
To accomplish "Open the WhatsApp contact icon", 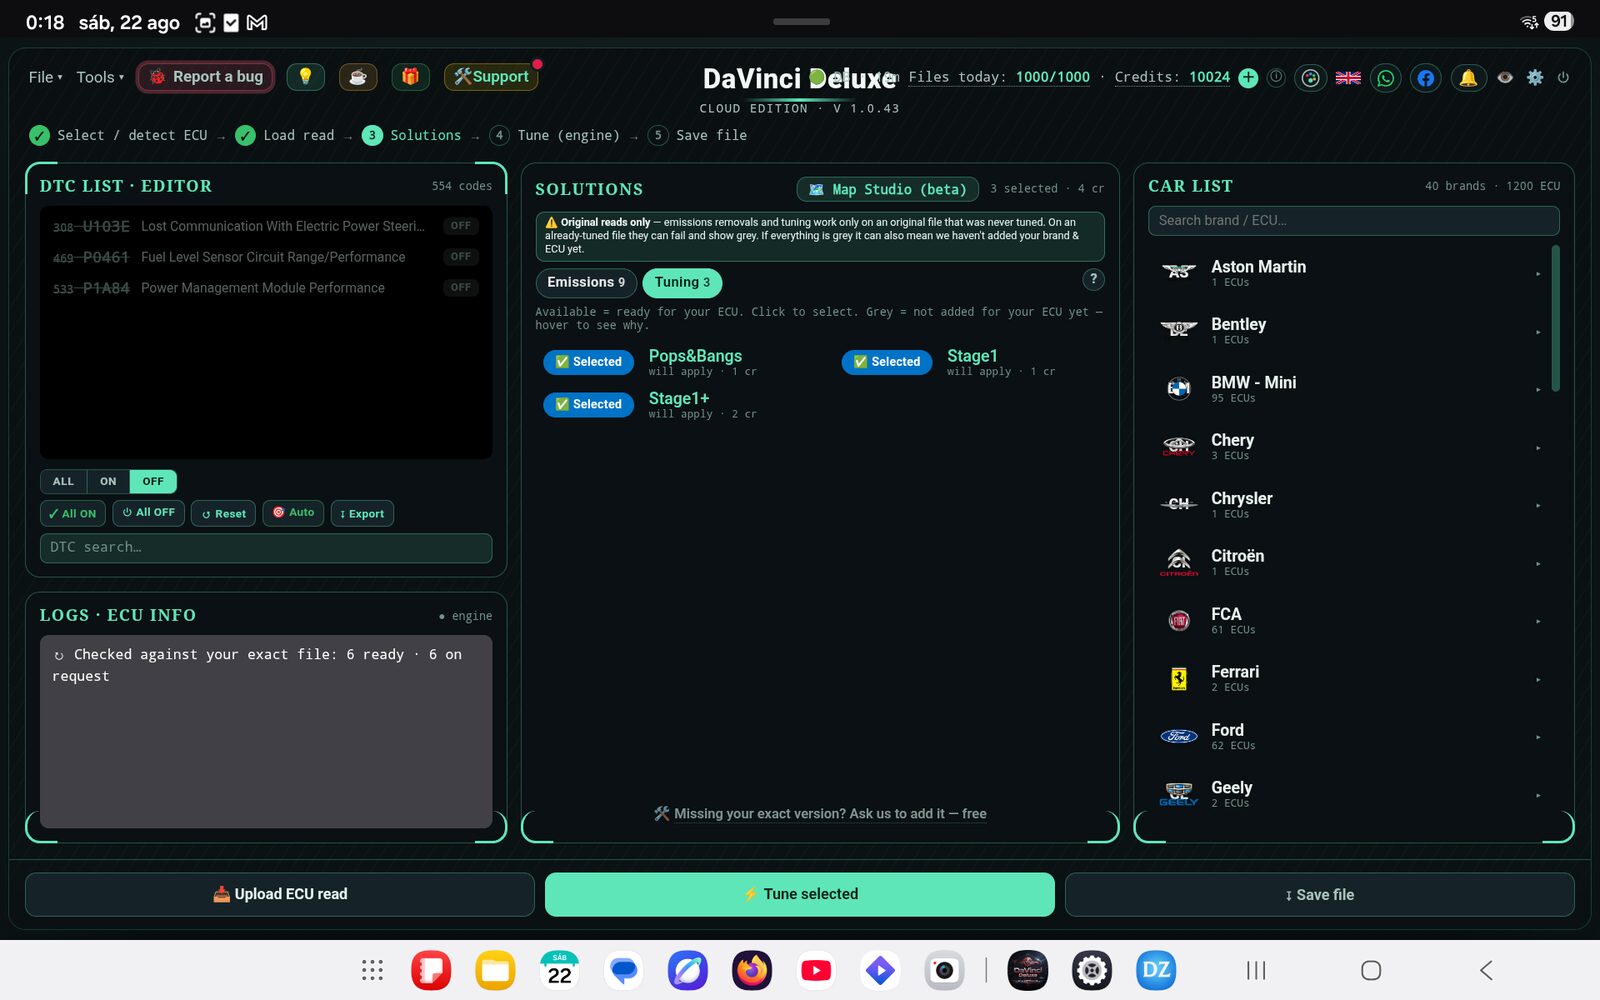I will pos(1386,78).
